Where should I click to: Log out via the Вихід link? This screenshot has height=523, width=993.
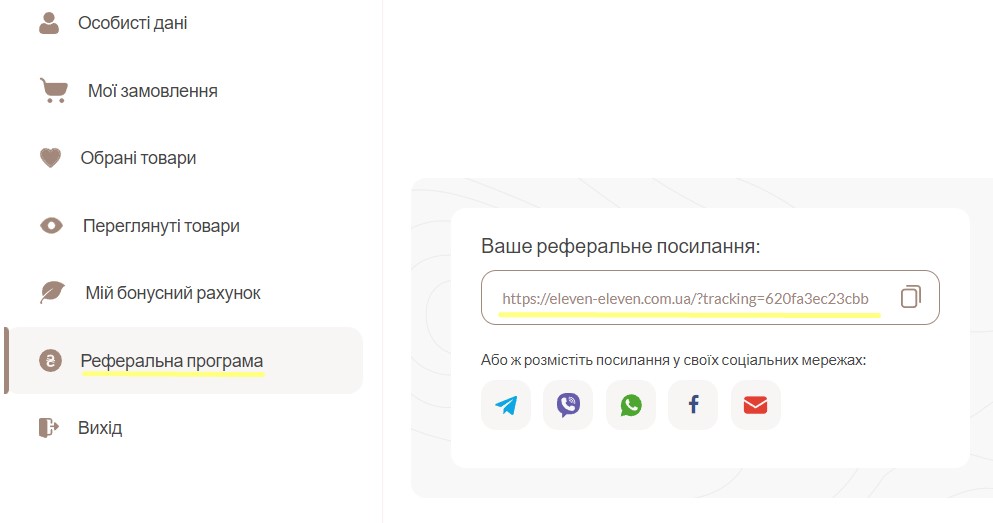point(100,428)
